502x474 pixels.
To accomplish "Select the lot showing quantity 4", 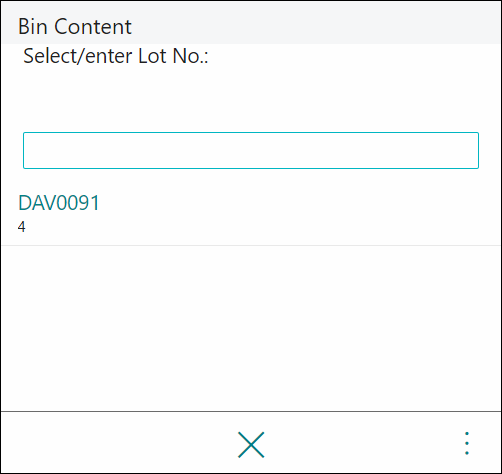I will pyautogui.click(x=251, y=213).
